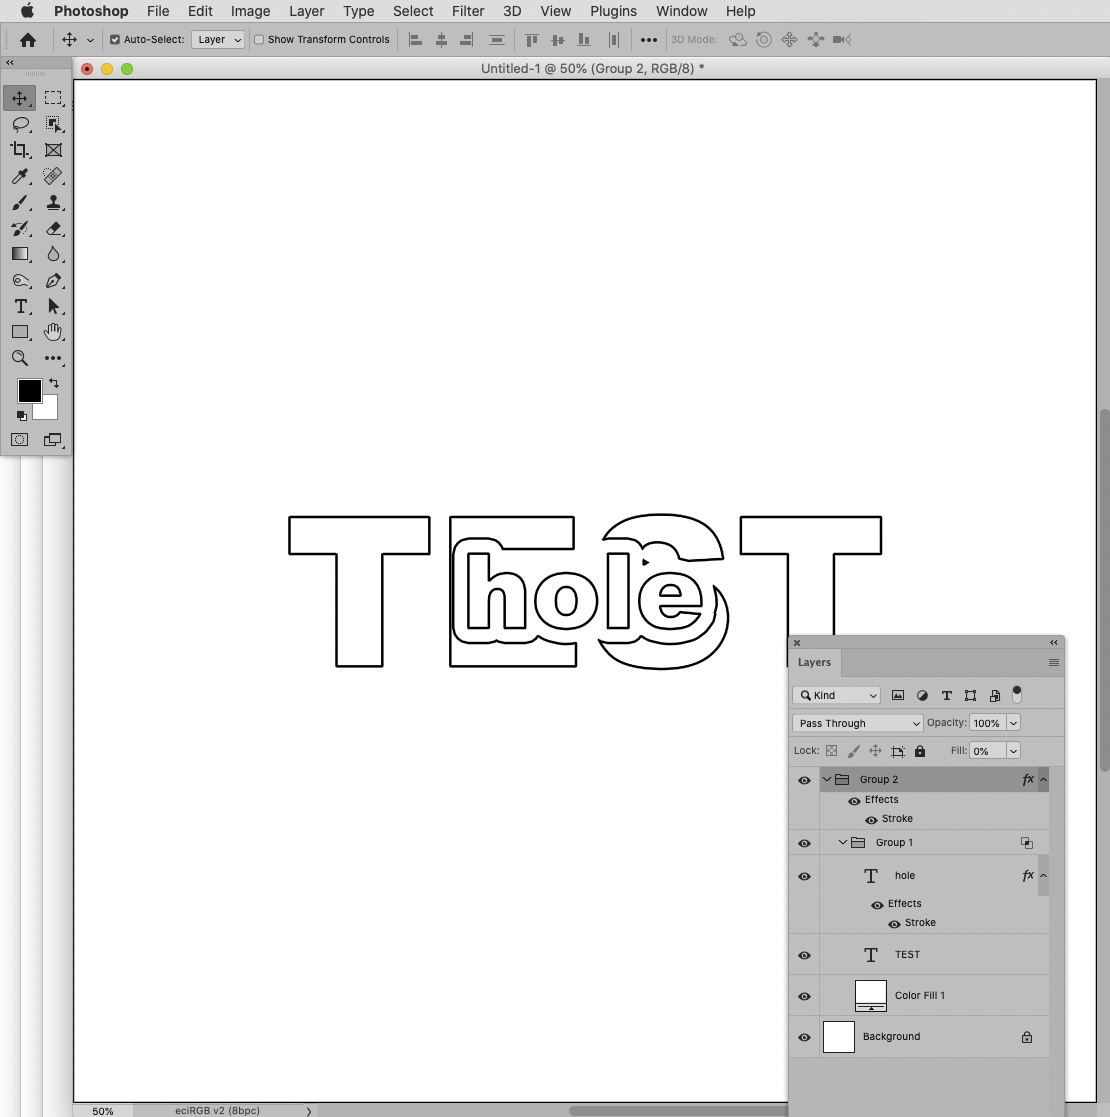Image resolution: width=1110 pixels, height=1117 pixels.
Task: Choose the Type tool
Action: click(19, 307)
